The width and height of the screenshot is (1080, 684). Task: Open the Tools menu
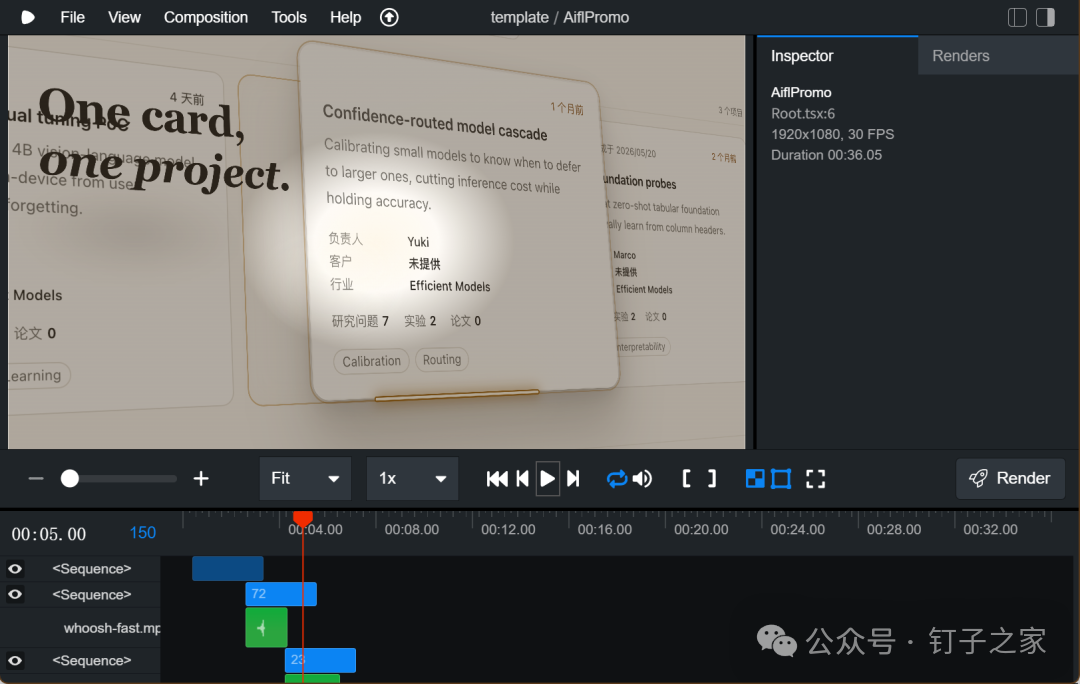[x=289, y=17]
